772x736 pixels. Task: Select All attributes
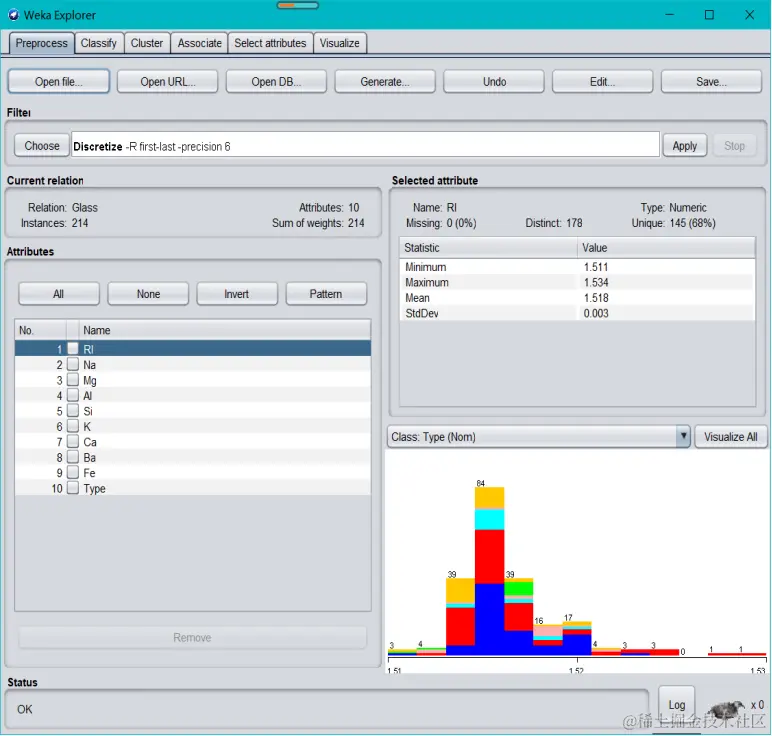(59, 294)
